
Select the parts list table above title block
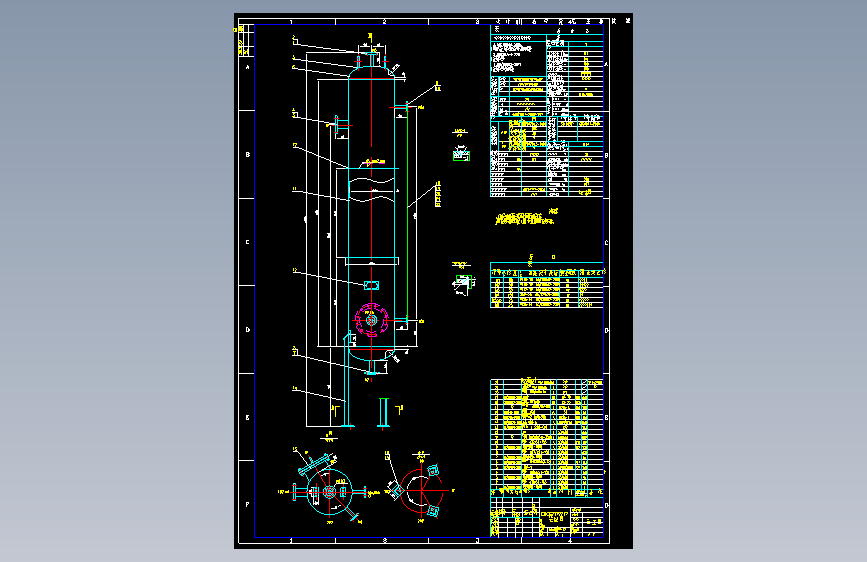546,437
